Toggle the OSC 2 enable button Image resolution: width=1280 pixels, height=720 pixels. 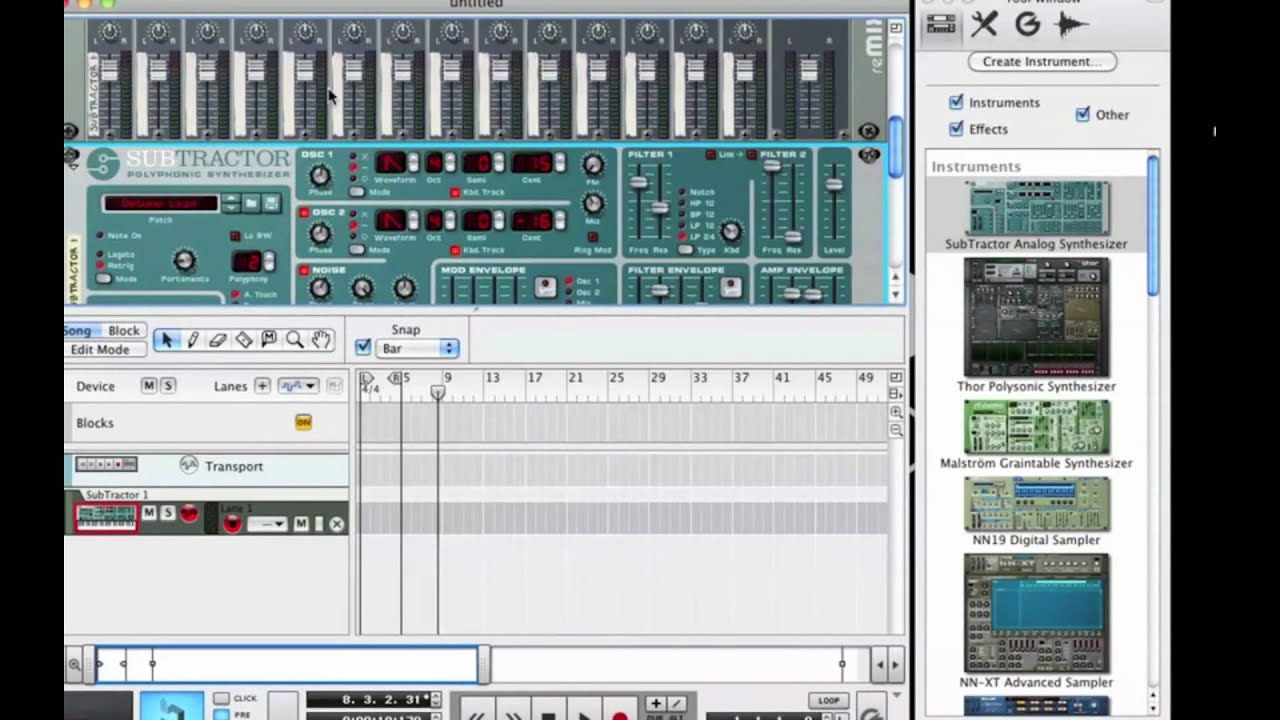click(x=304, y=213)
